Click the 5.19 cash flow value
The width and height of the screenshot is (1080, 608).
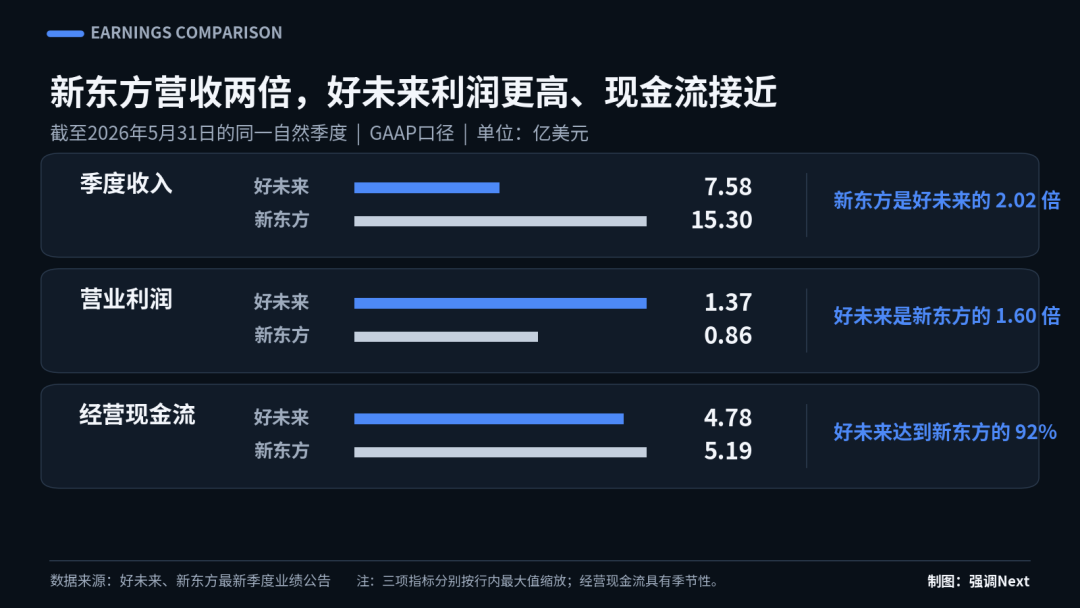(727, 451)
